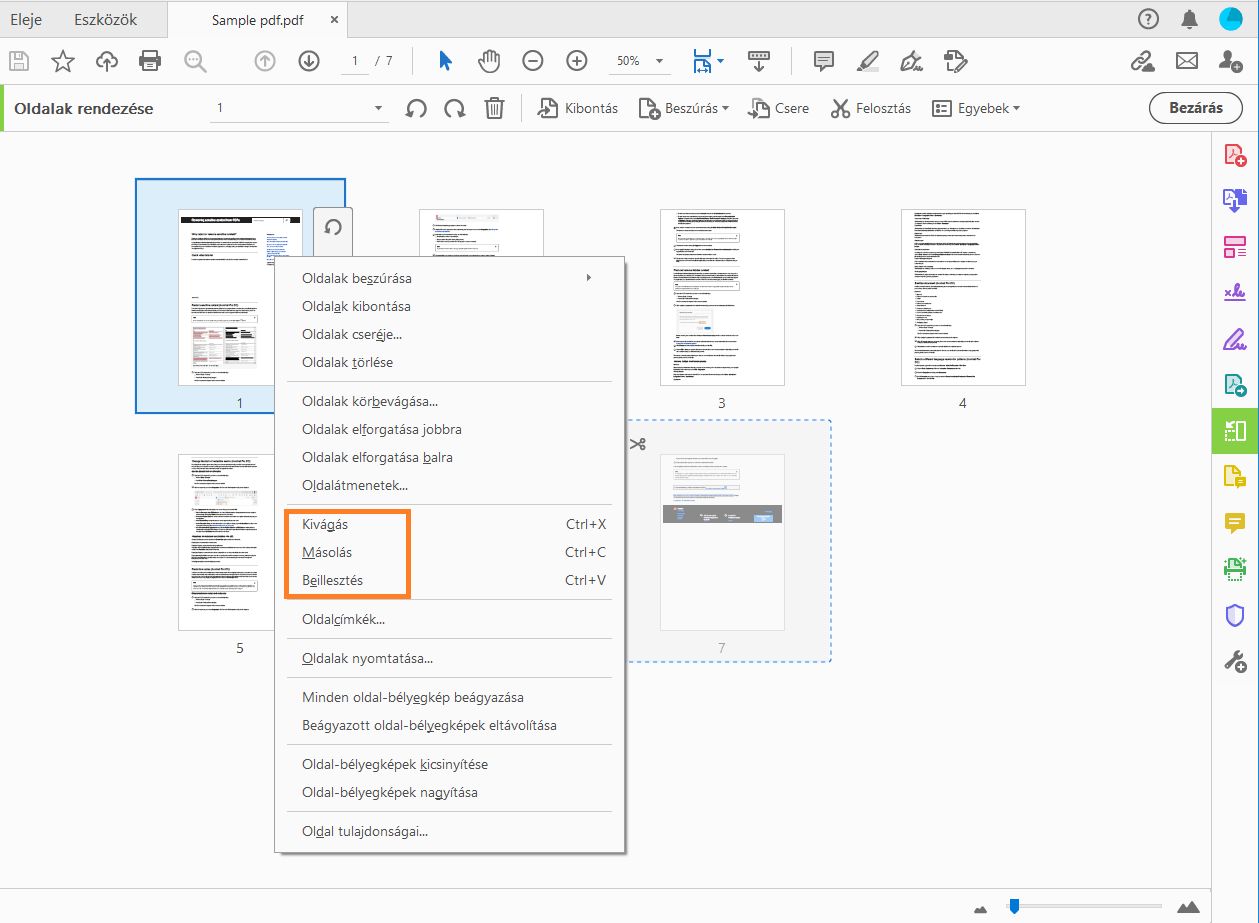
Task: Adjust the thumbnail size slider
Action: pos(1014,906)
